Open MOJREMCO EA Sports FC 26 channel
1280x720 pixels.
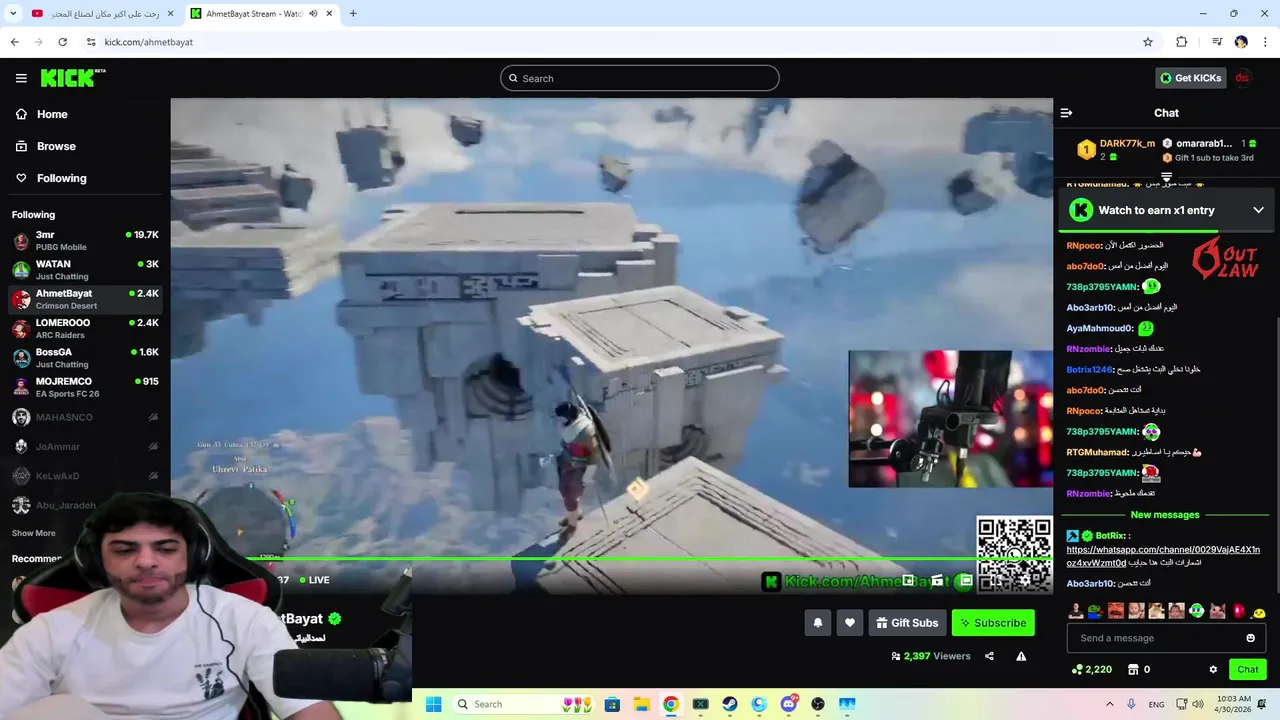click(85, 387)
